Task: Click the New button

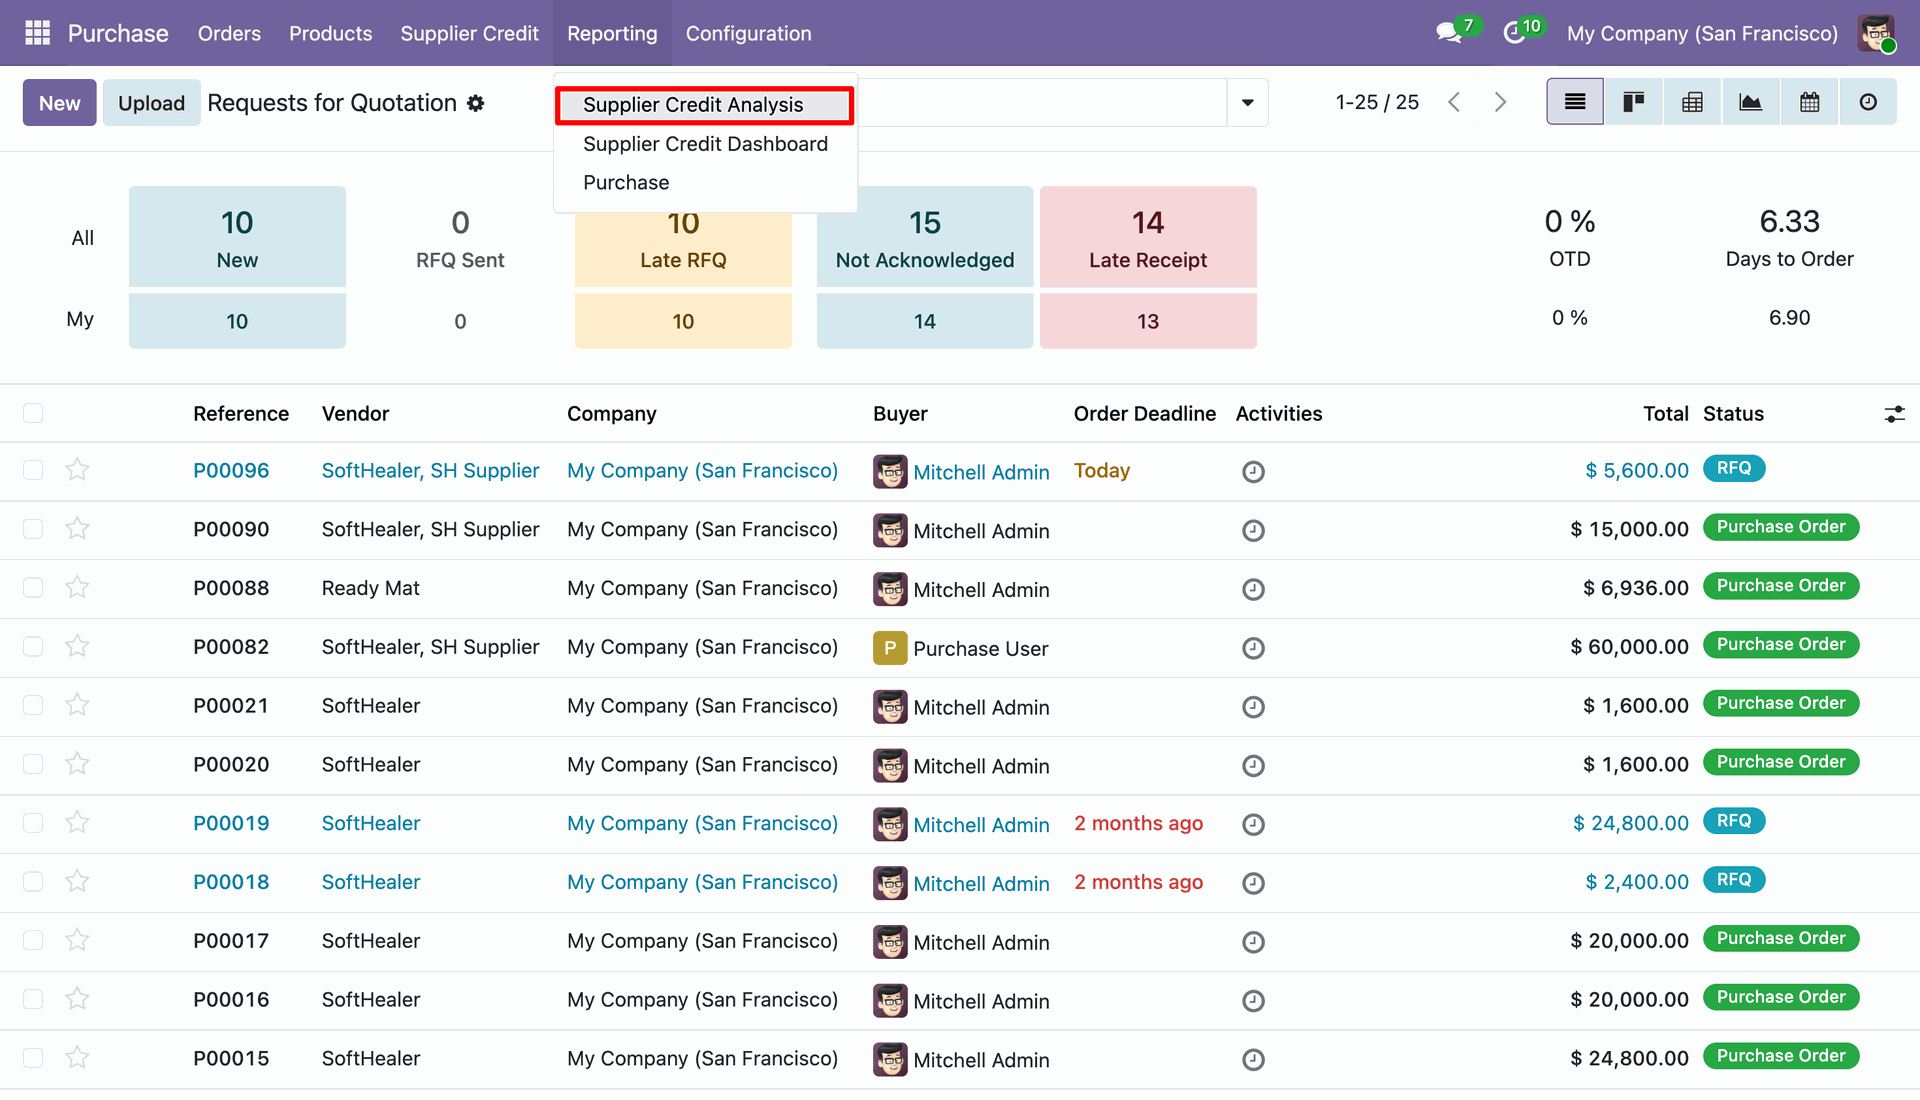Action: click(60, 103)
